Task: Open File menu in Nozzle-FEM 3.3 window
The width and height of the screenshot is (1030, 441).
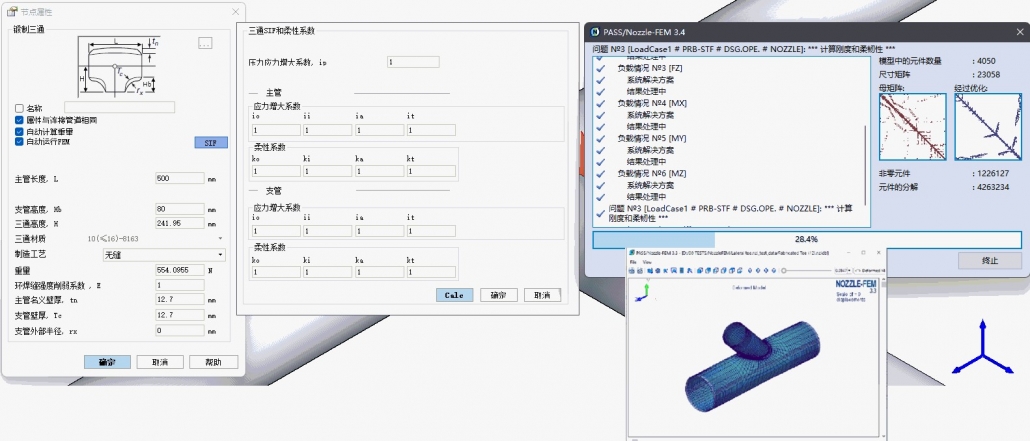Action: click(633, 262)
